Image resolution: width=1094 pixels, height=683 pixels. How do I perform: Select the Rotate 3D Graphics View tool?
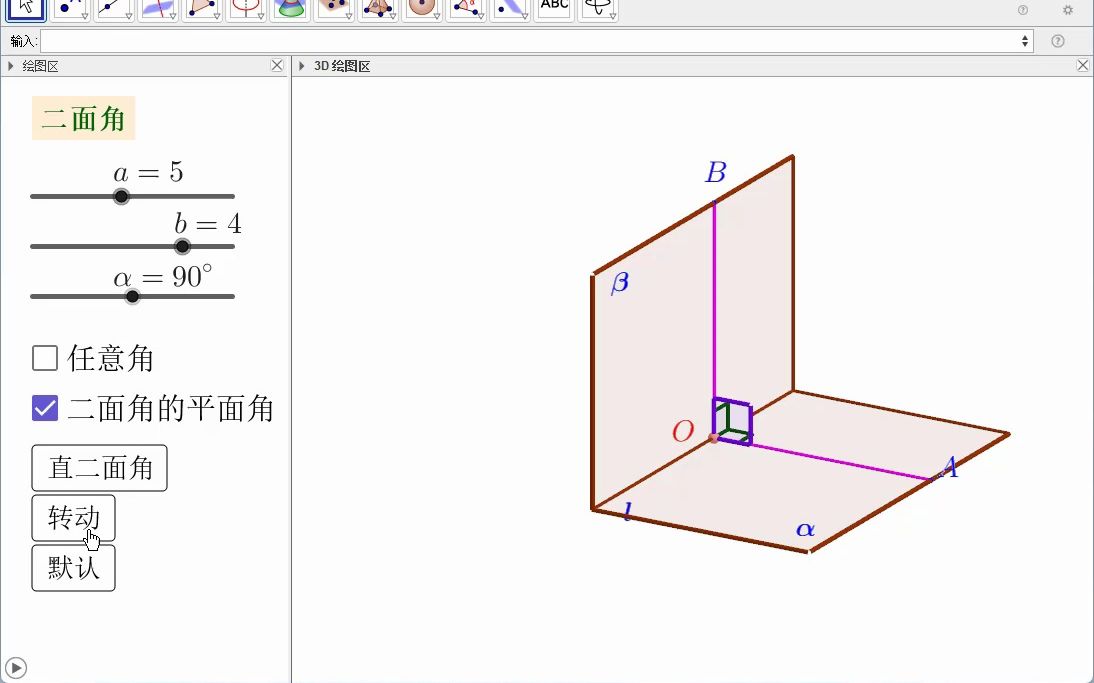click(597, 8)
